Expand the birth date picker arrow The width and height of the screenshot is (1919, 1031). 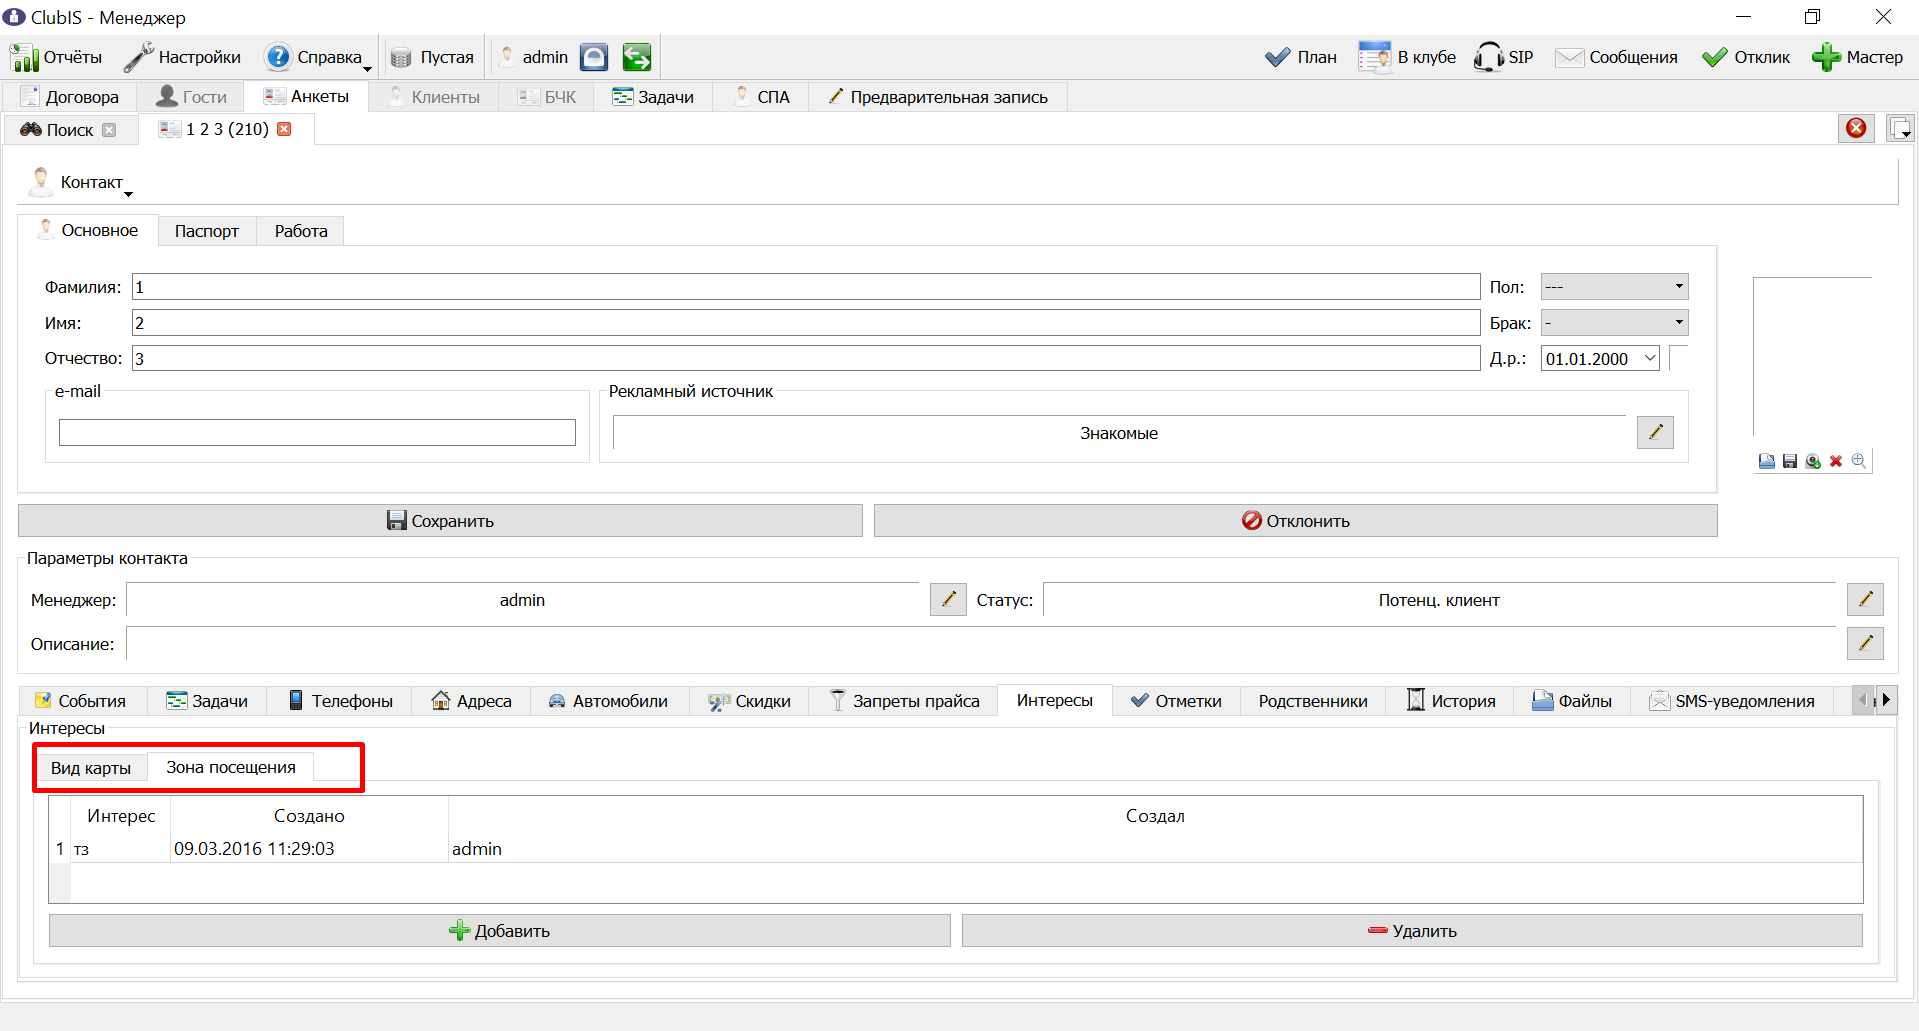coord(1649,358)
